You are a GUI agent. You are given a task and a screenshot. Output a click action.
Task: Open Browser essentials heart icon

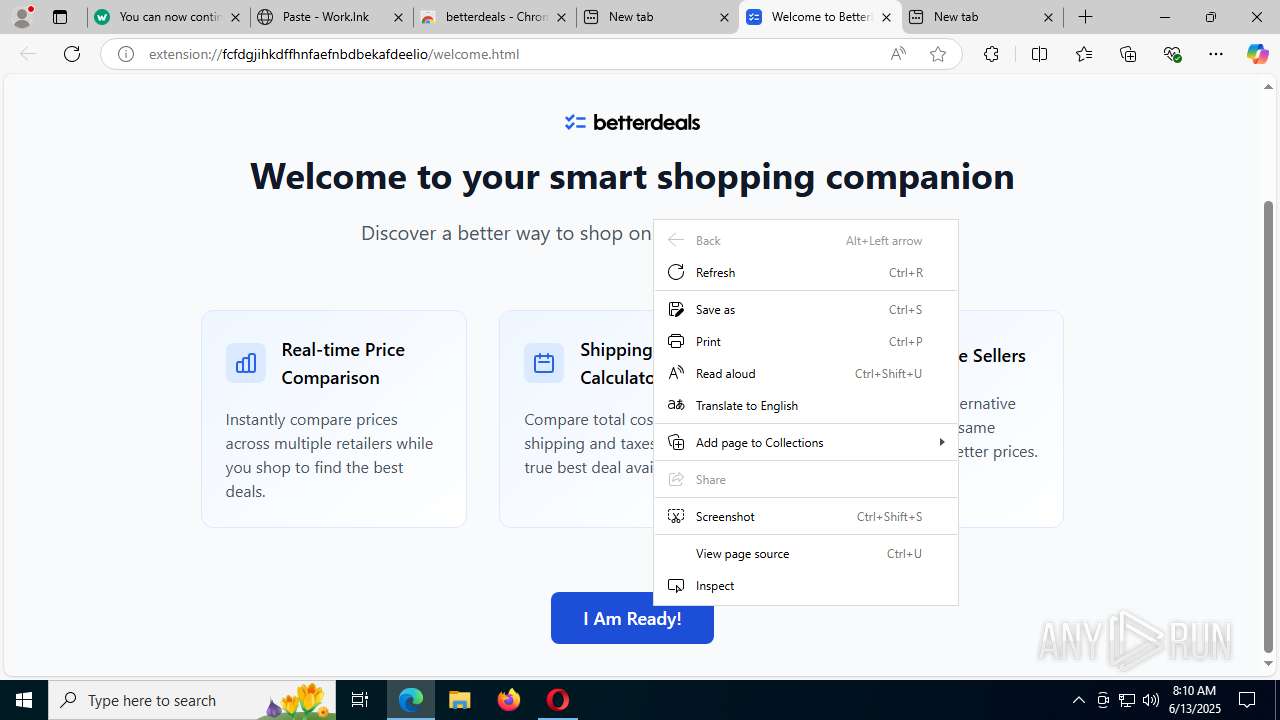point(1172,54)
